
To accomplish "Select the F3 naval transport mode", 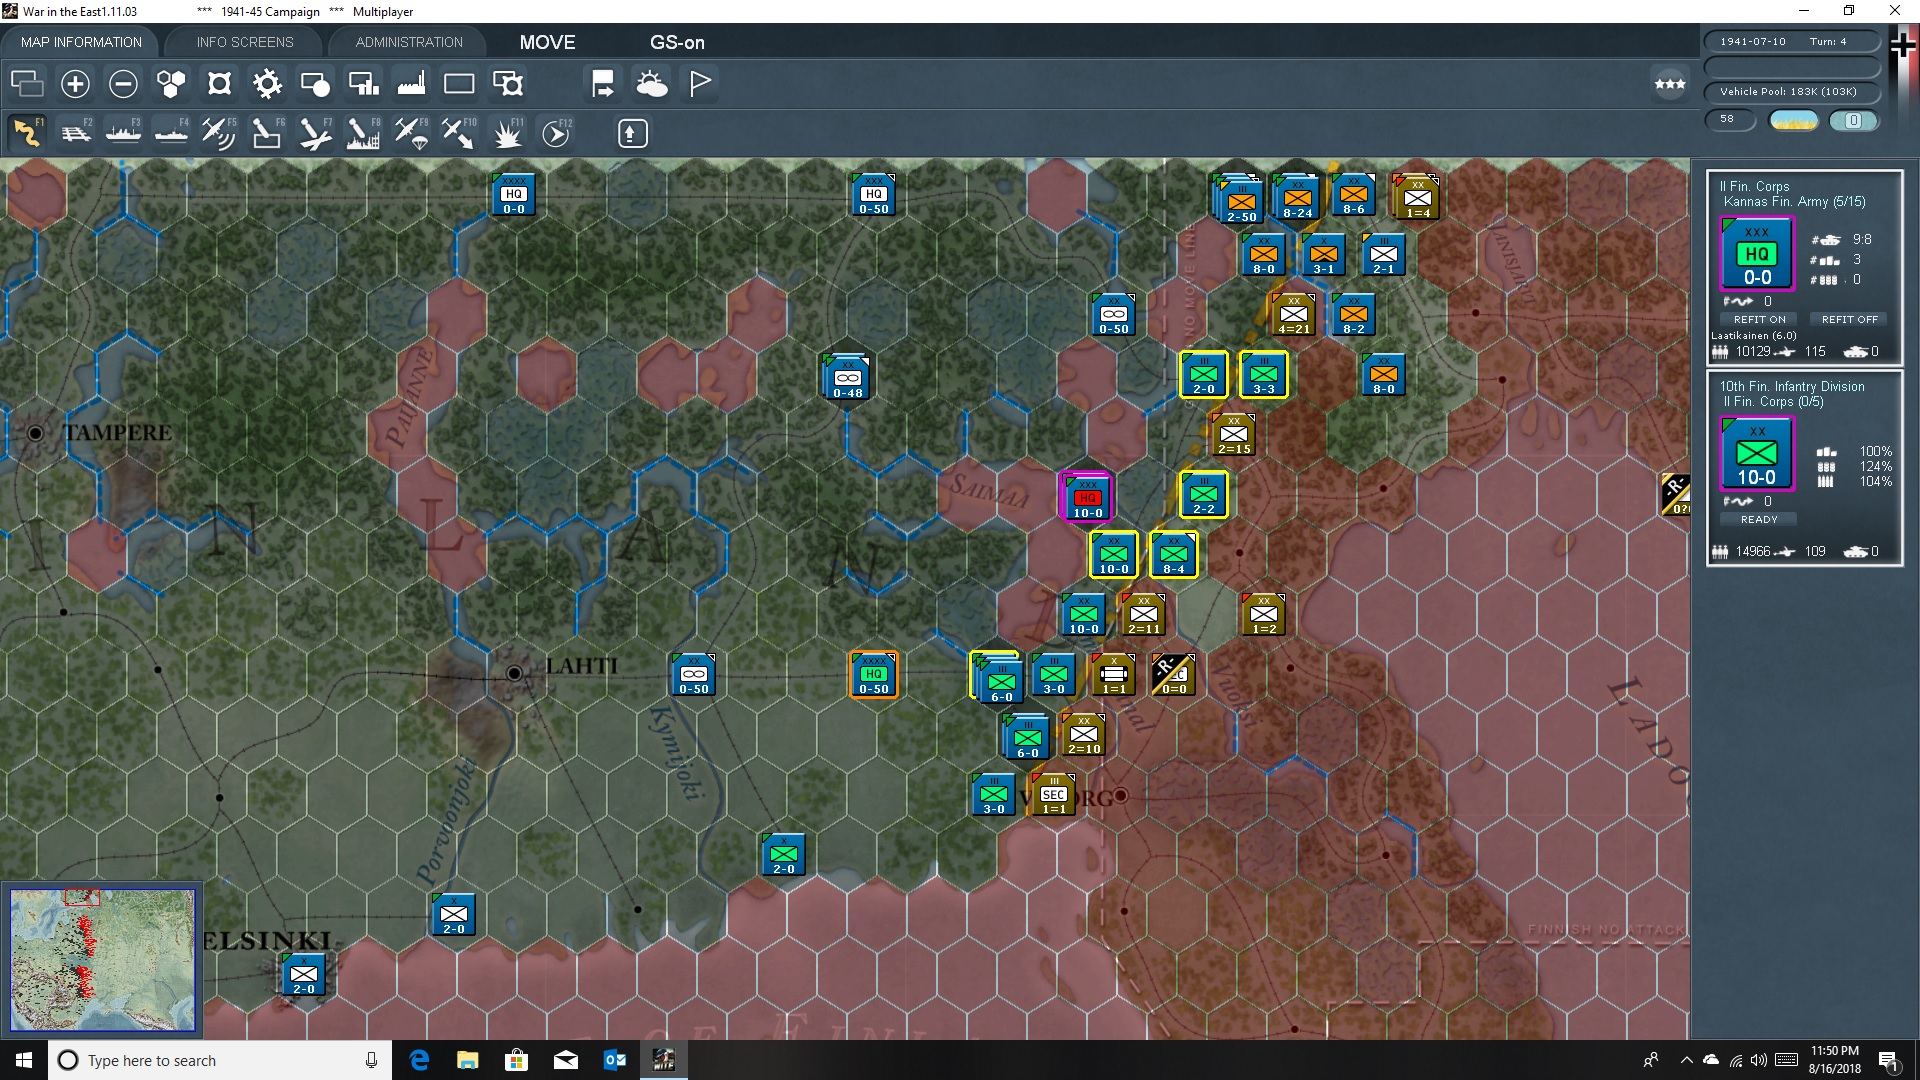I will (x=123, y=133).
